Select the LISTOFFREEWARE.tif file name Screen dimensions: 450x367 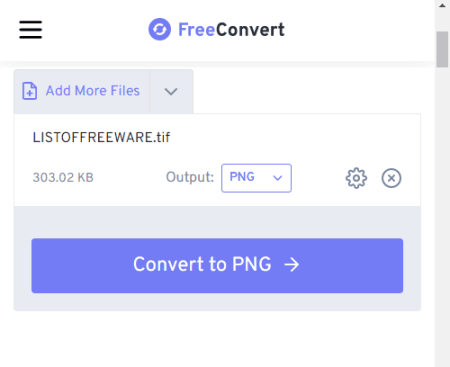coord(101,137)
